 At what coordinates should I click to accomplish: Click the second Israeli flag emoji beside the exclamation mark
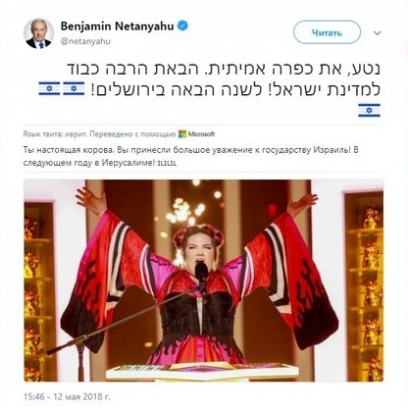click(x=74, y=89)
